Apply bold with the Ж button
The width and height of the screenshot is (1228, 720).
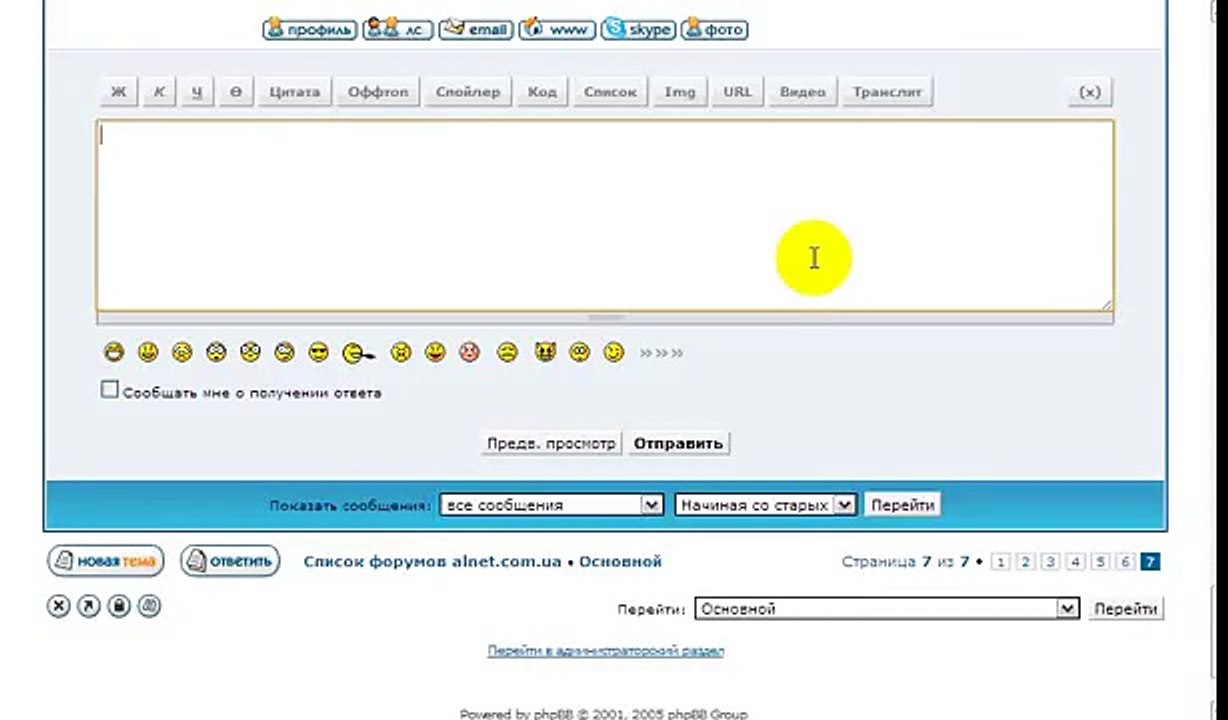[x=118, y=92]
